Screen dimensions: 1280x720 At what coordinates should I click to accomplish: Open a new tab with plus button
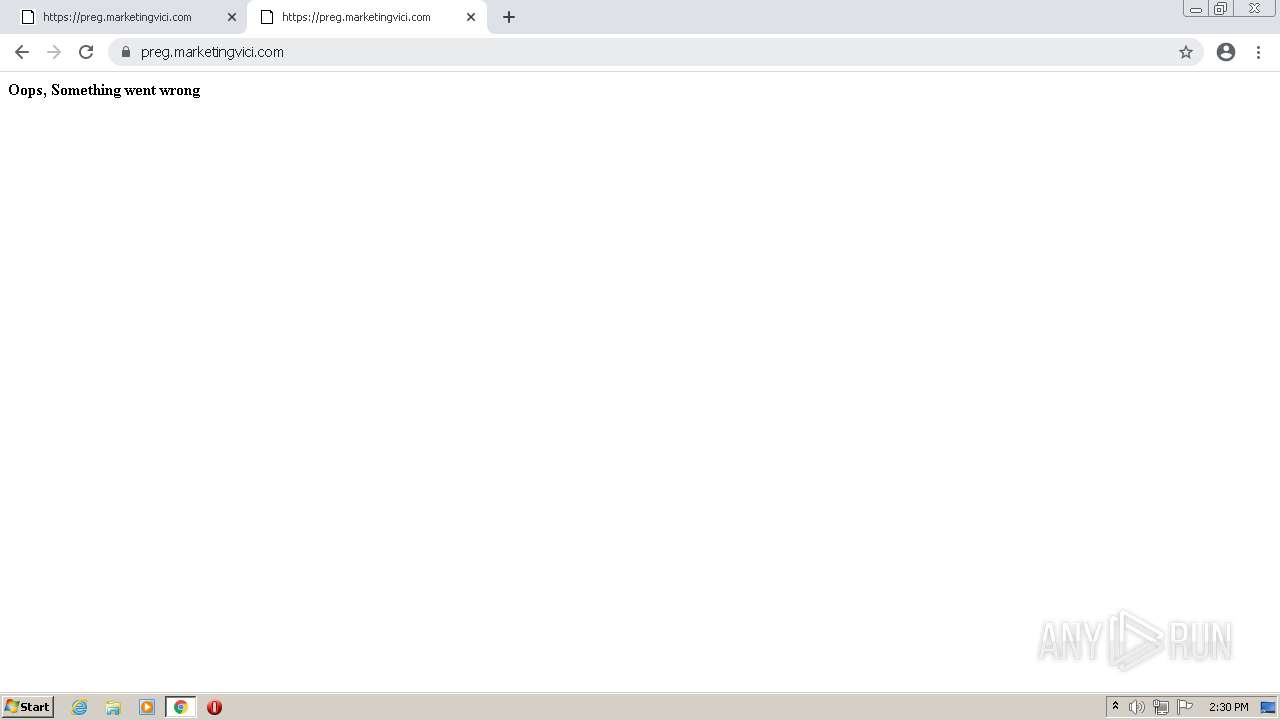[509, 17]
